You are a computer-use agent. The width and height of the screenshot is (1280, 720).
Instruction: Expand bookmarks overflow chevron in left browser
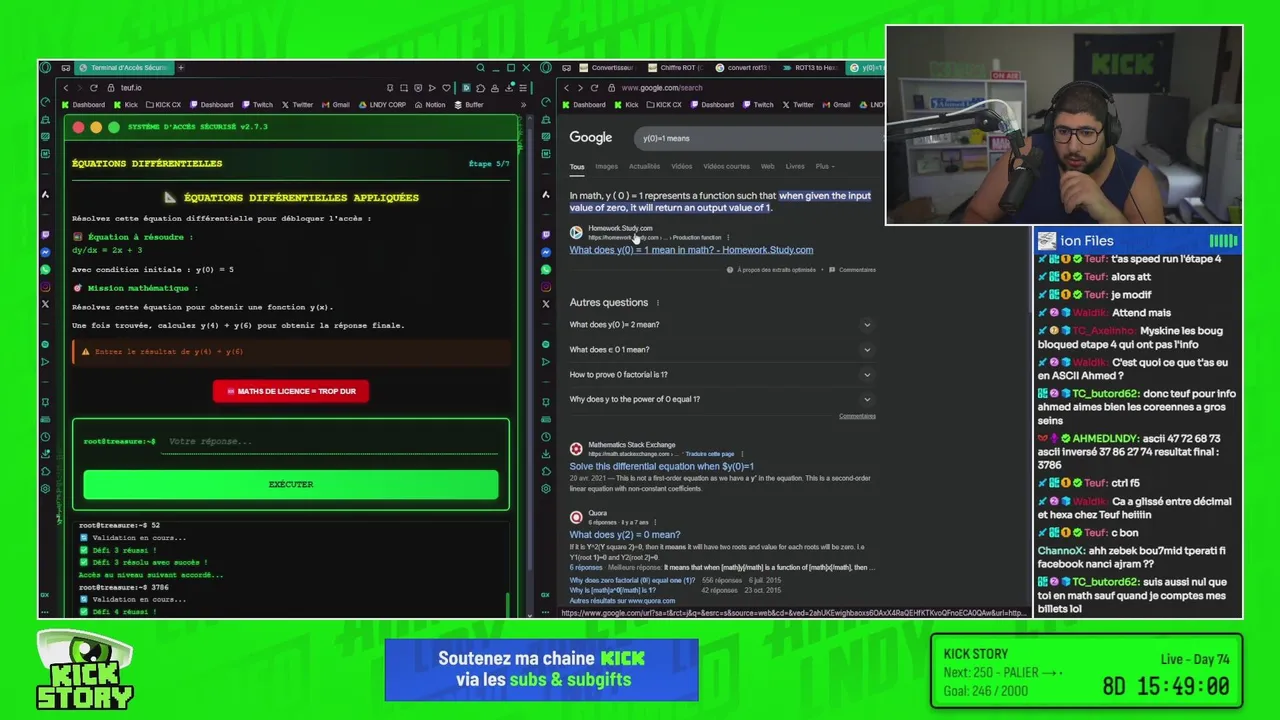[x=523, y=104]
